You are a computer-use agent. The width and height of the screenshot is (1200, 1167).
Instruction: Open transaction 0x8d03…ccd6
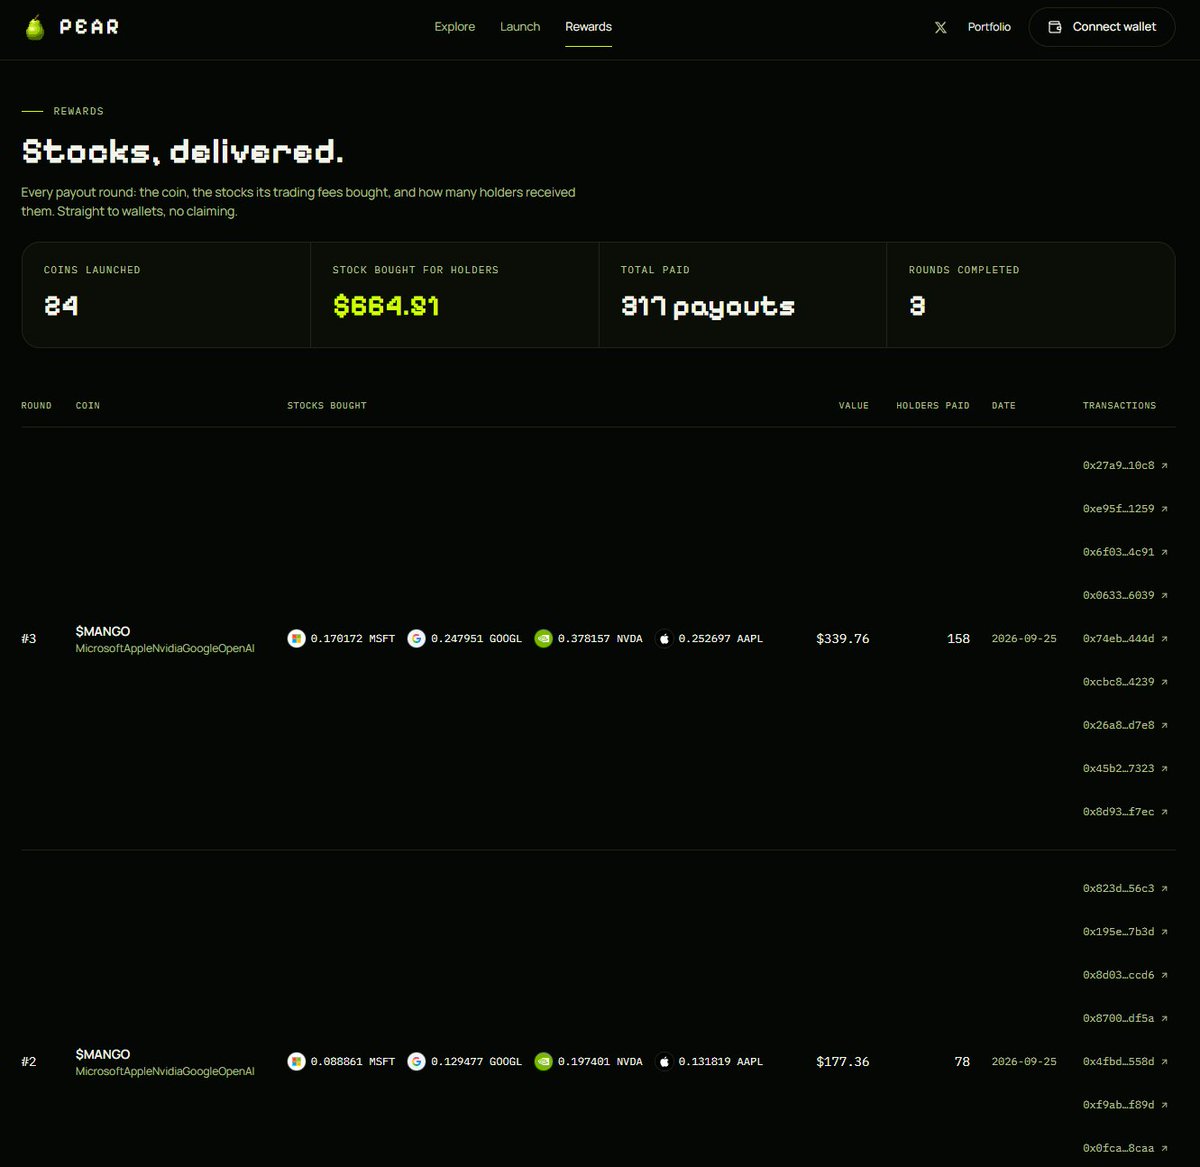pos(1125,975)
